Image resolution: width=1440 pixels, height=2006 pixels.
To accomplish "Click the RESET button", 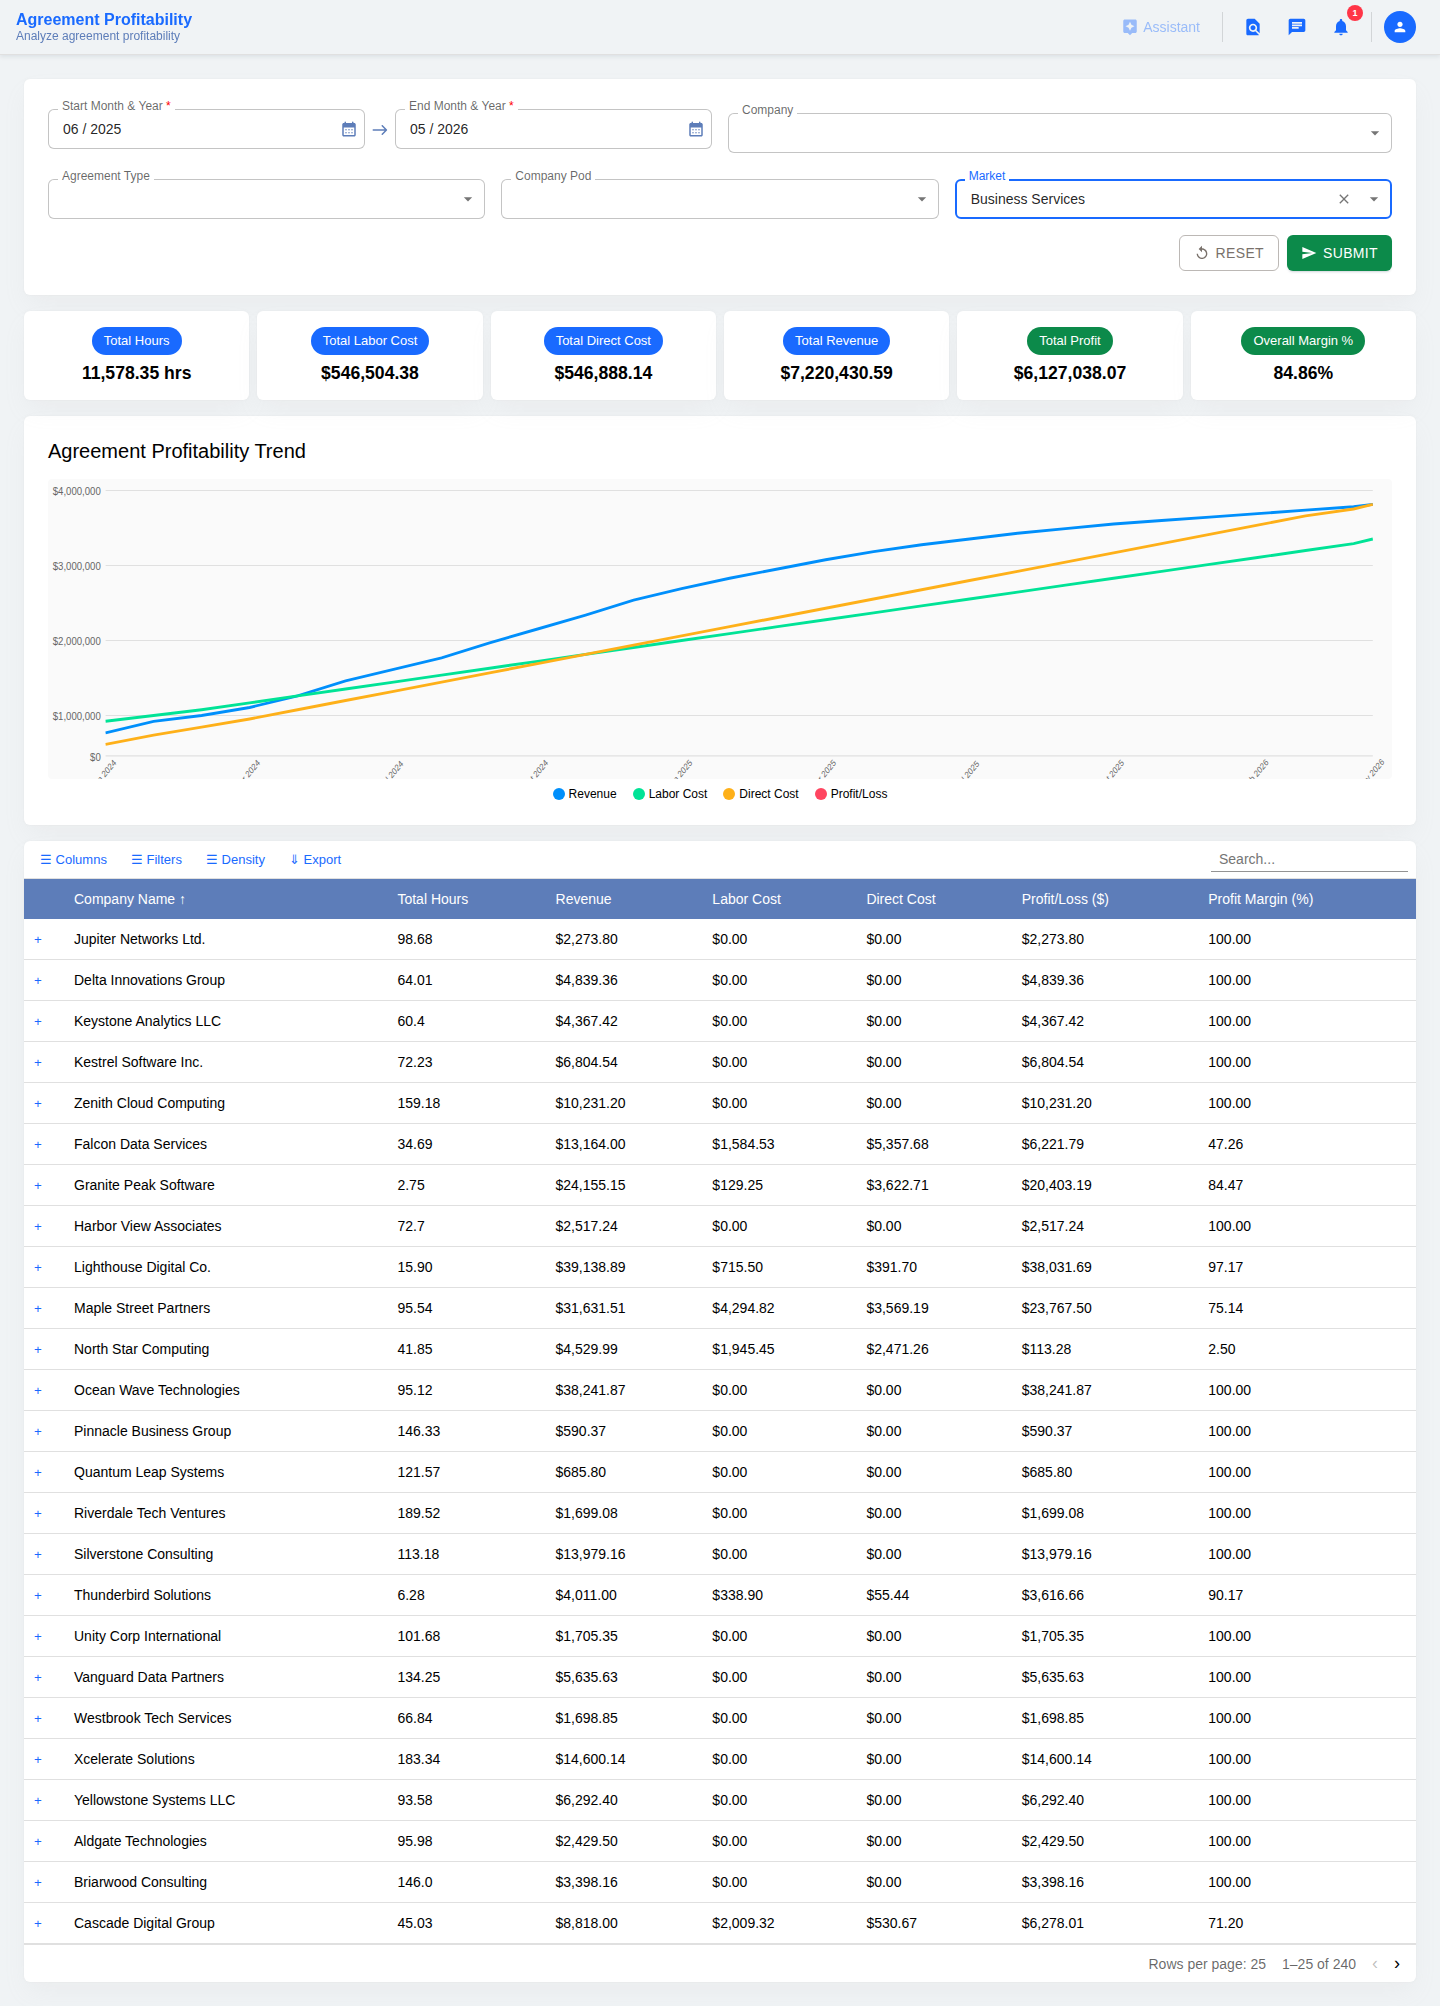I will [1229, 253].
